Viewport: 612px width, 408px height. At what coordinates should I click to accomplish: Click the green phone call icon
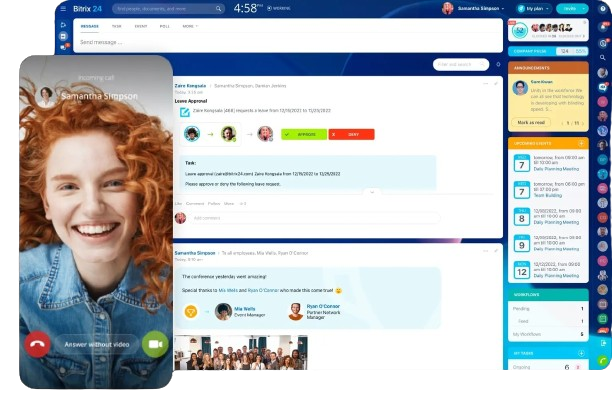click(603, 362)
